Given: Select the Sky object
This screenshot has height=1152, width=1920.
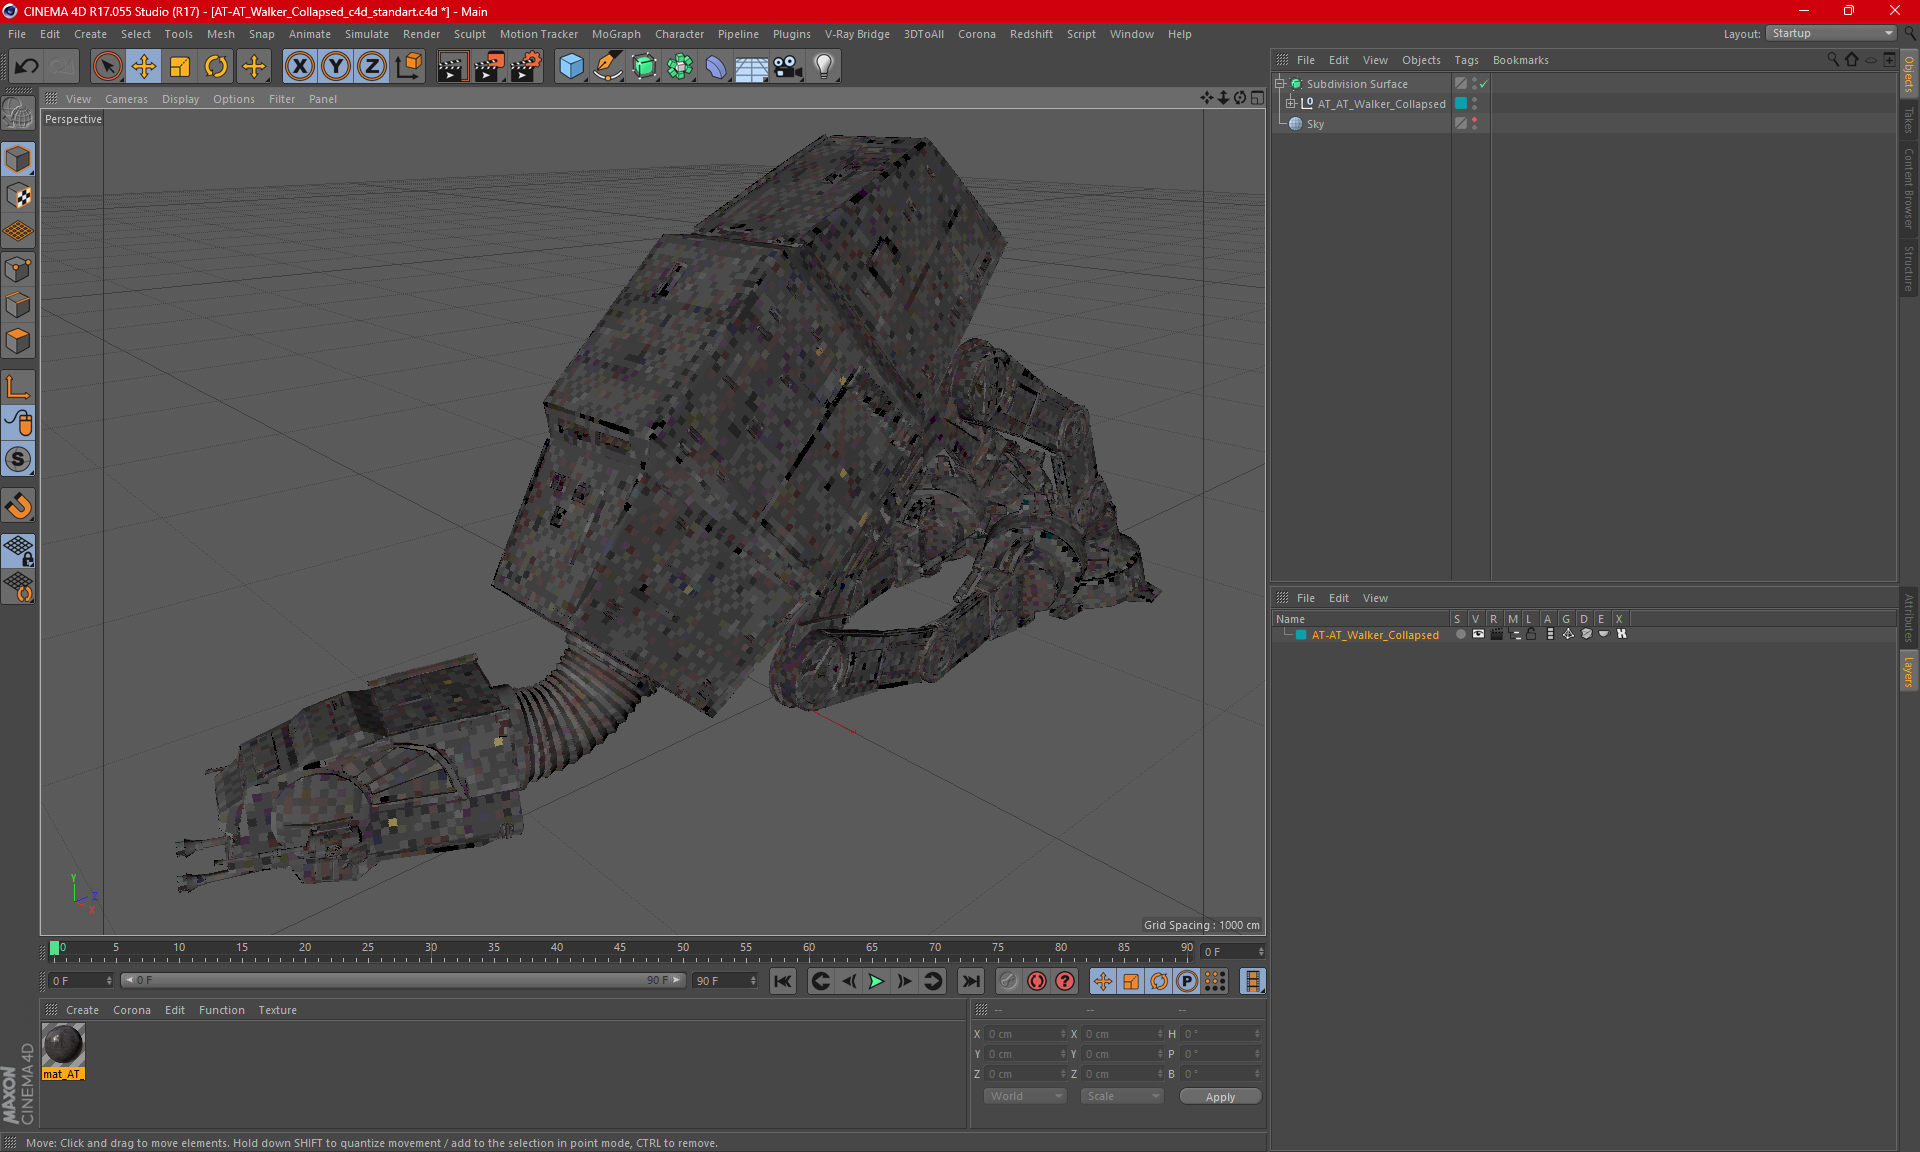Looking at the screenshot, I should click(1315, 124).
